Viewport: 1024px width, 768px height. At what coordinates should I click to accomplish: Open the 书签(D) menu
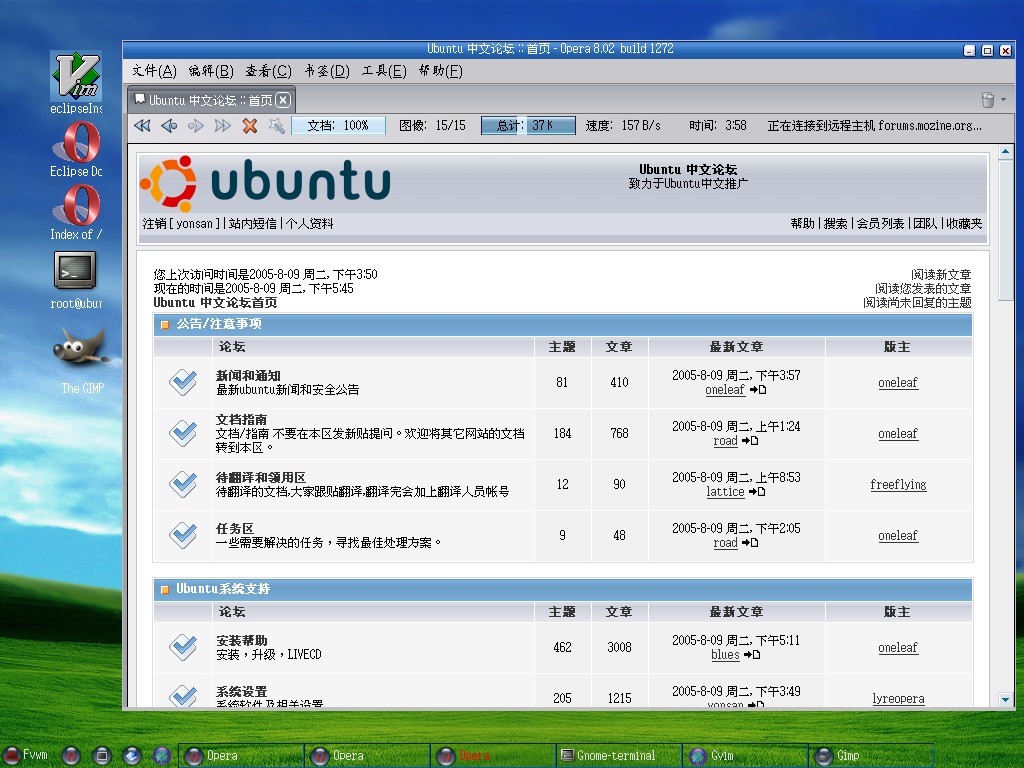click(327, 71)
